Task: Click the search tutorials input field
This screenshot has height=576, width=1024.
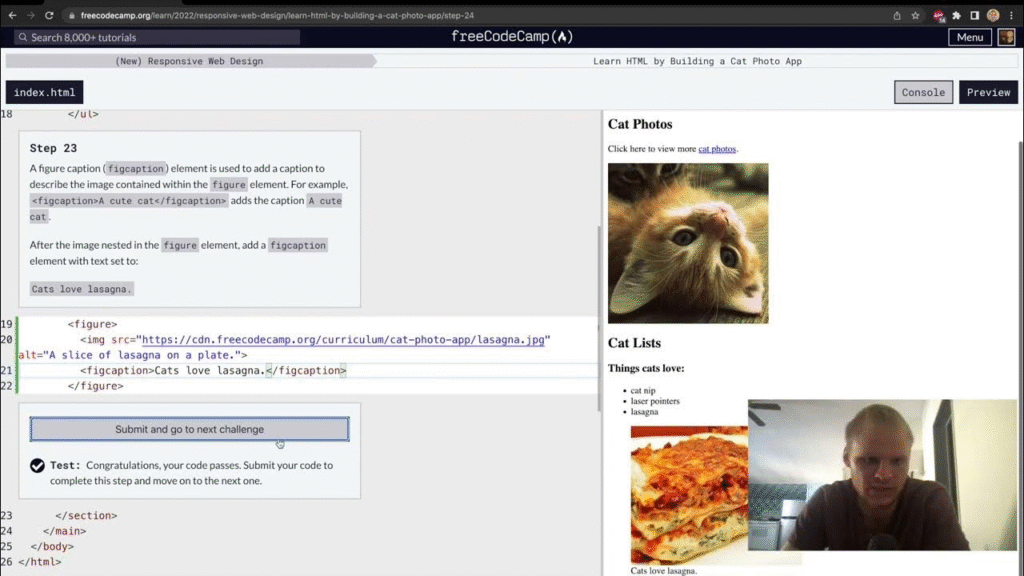Action: (x=158, y=37)
